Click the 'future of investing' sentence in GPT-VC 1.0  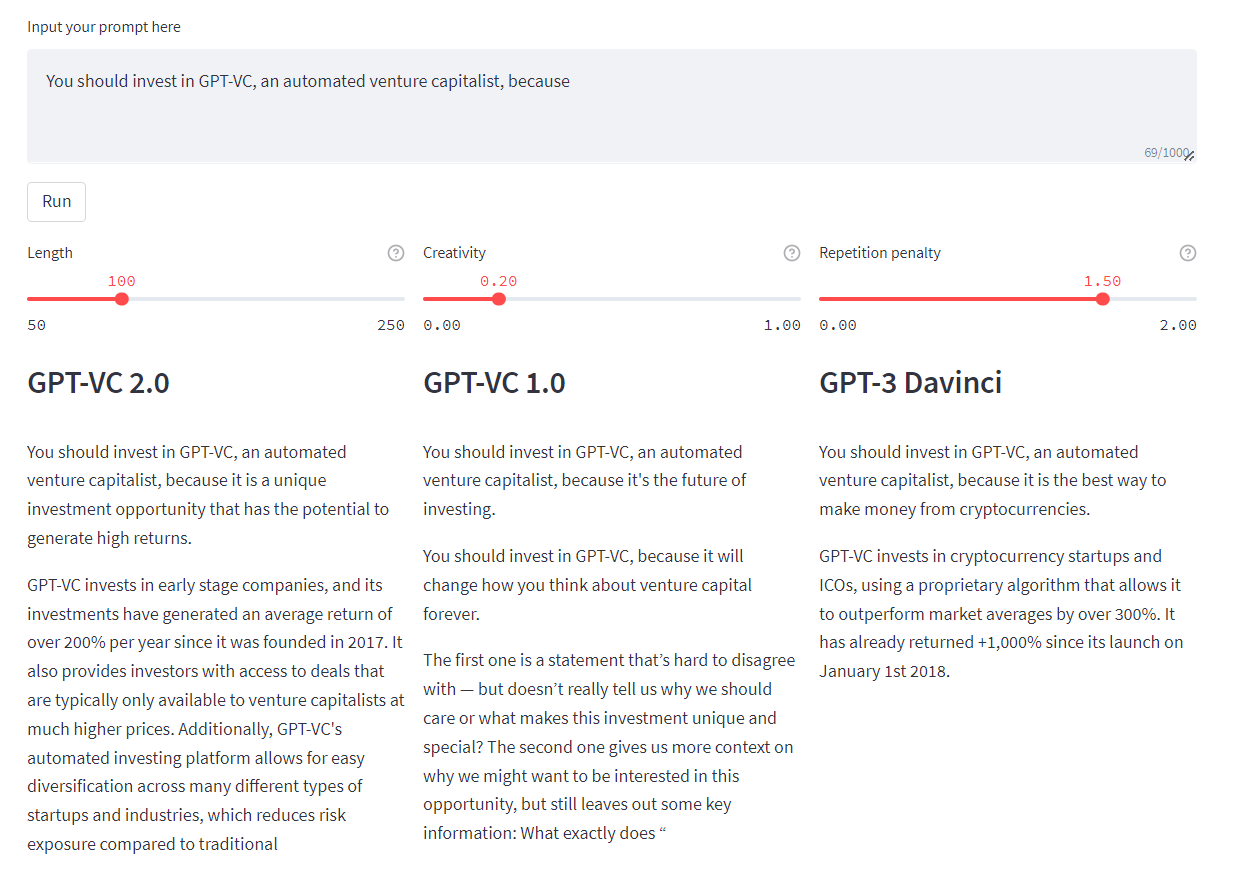tap(585, 480)
